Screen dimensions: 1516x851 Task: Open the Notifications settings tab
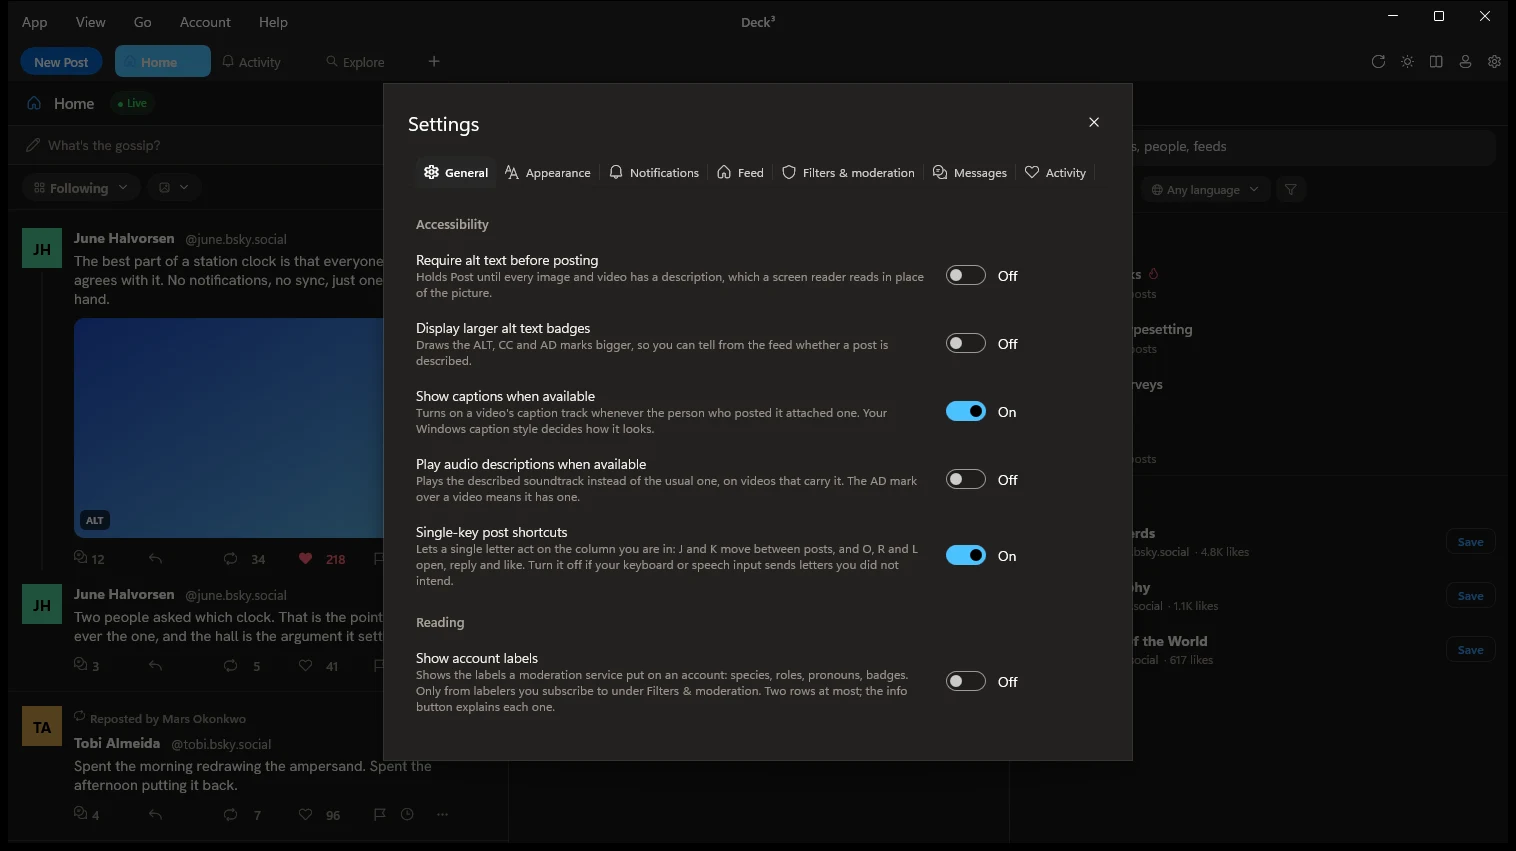[654, 172]
